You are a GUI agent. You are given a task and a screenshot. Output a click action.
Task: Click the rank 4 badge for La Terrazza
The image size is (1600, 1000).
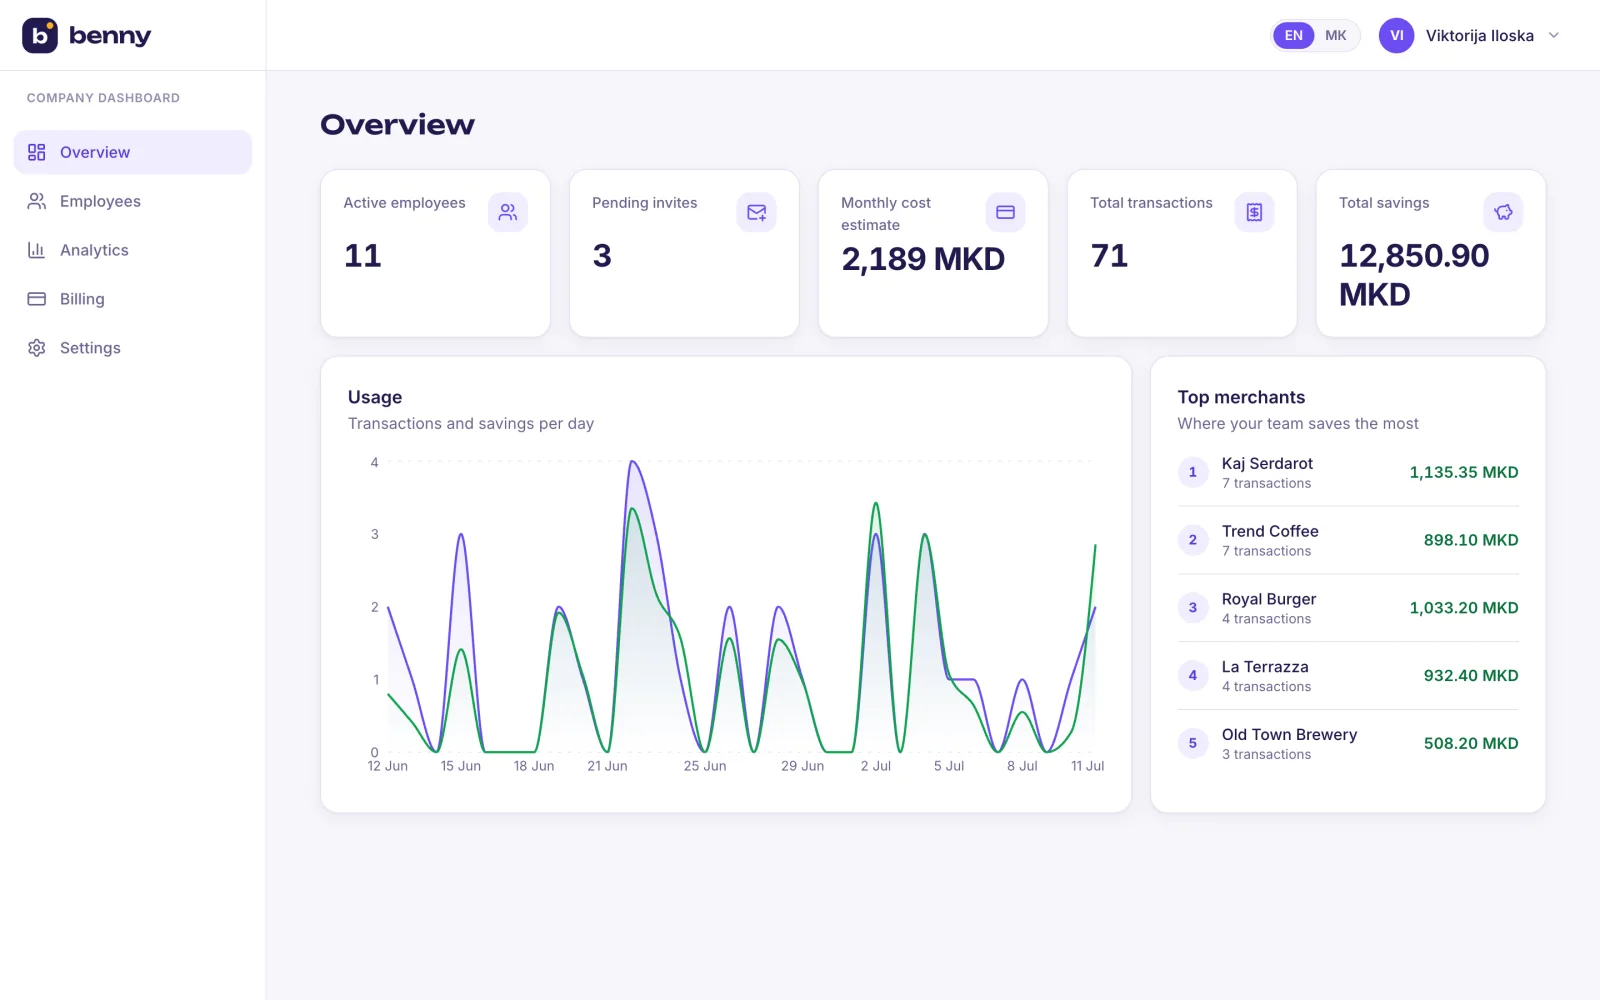[1193, 675]
